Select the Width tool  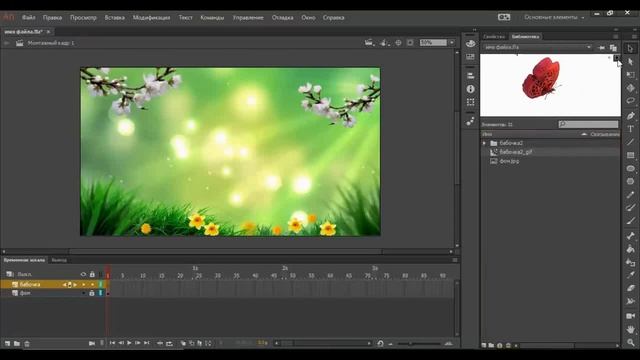631,301
